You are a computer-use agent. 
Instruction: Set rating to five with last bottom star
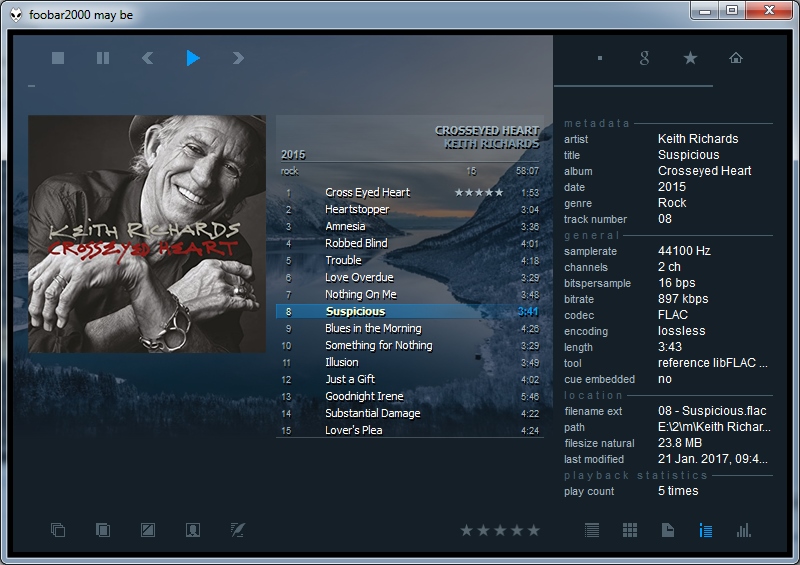(534, 530)
